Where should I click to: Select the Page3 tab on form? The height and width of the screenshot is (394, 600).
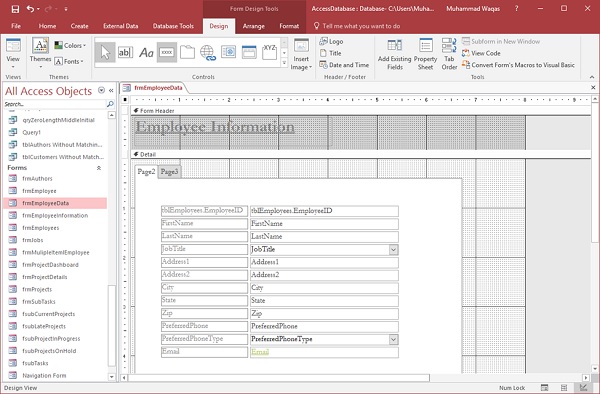[x=169, y=172]
